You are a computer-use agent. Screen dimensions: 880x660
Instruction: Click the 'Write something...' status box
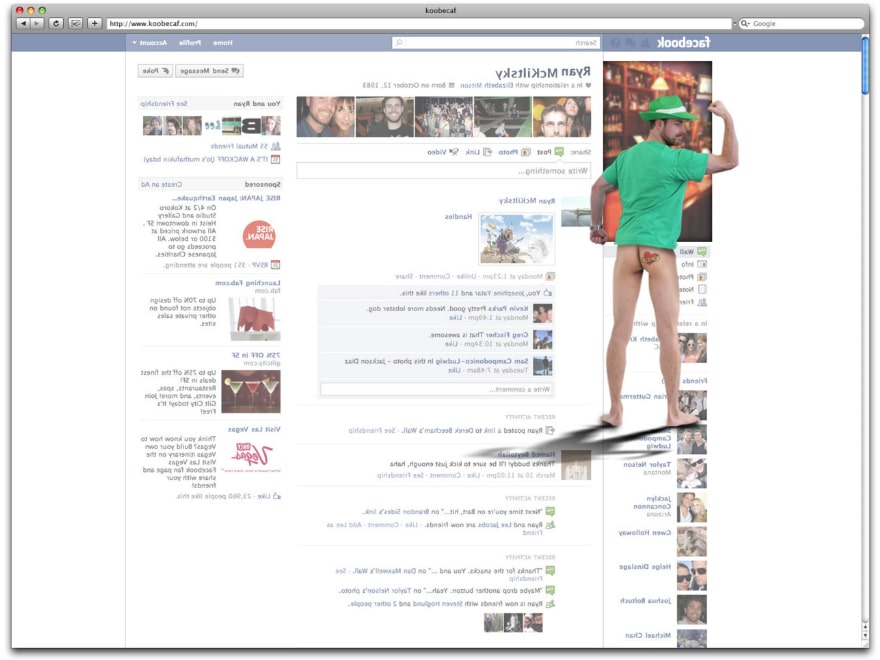tap(443, 171)
